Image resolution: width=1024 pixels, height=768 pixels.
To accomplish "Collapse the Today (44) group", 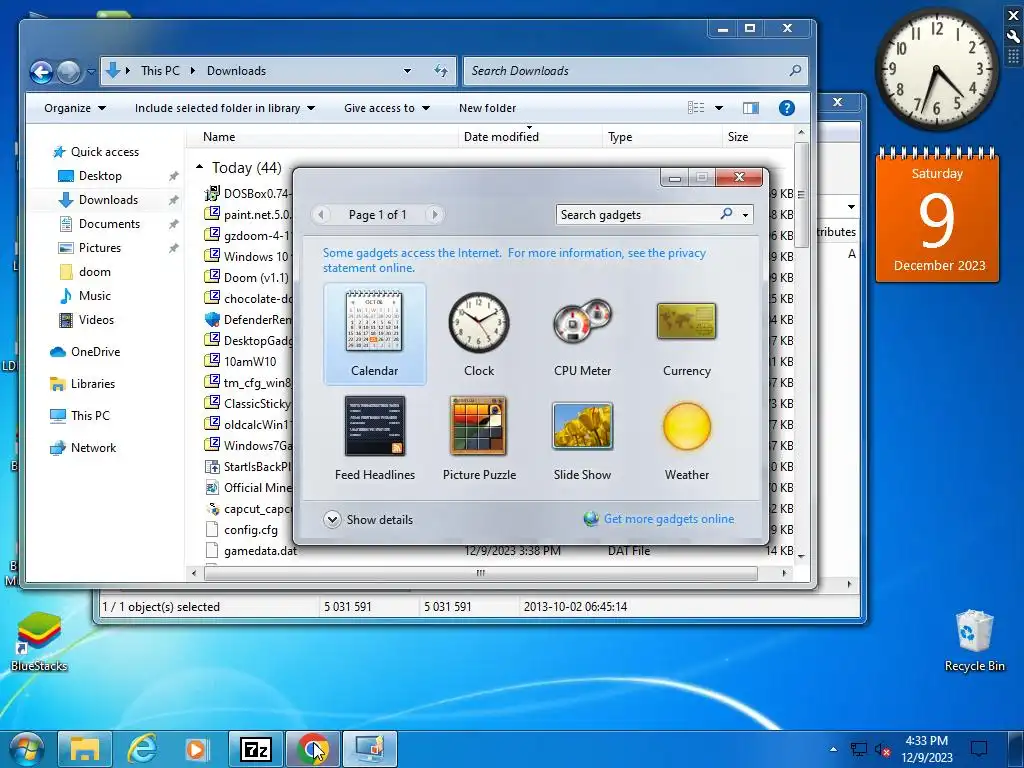I will point(200,167).
